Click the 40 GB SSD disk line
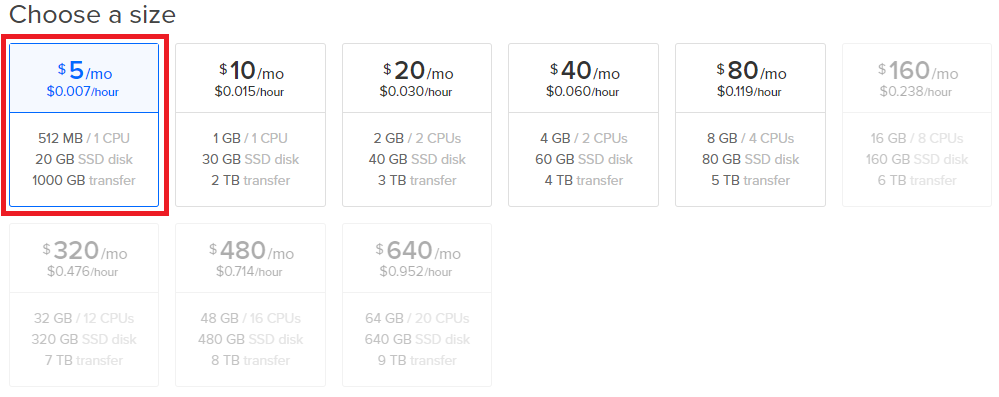The image size is (999, 397). tap(417, 159)
